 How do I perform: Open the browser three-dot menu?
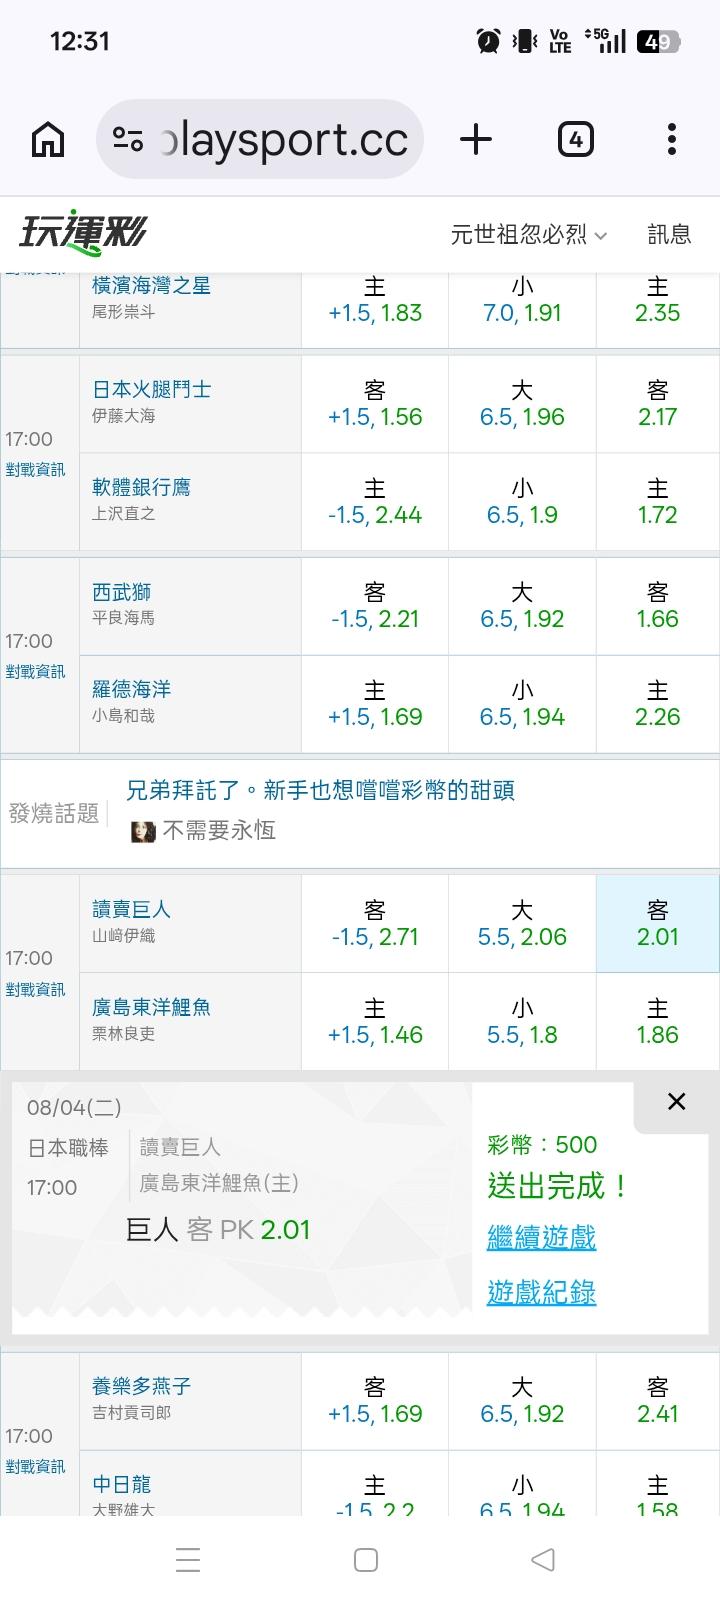tap(672, 139)
